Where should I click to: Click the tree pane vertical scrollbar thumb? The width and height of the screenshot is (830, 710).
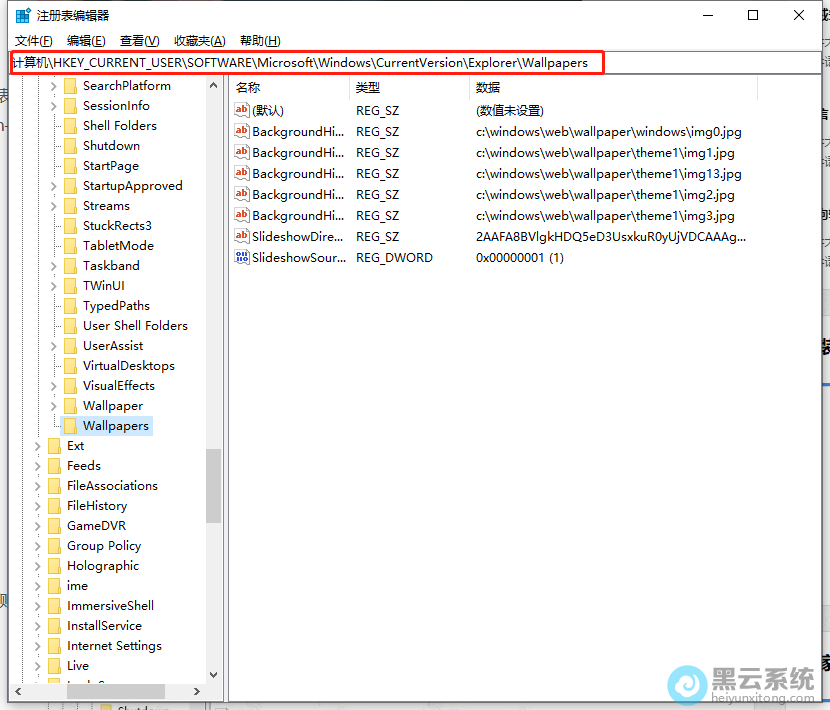pyautogui.click(x=213, y=485)
